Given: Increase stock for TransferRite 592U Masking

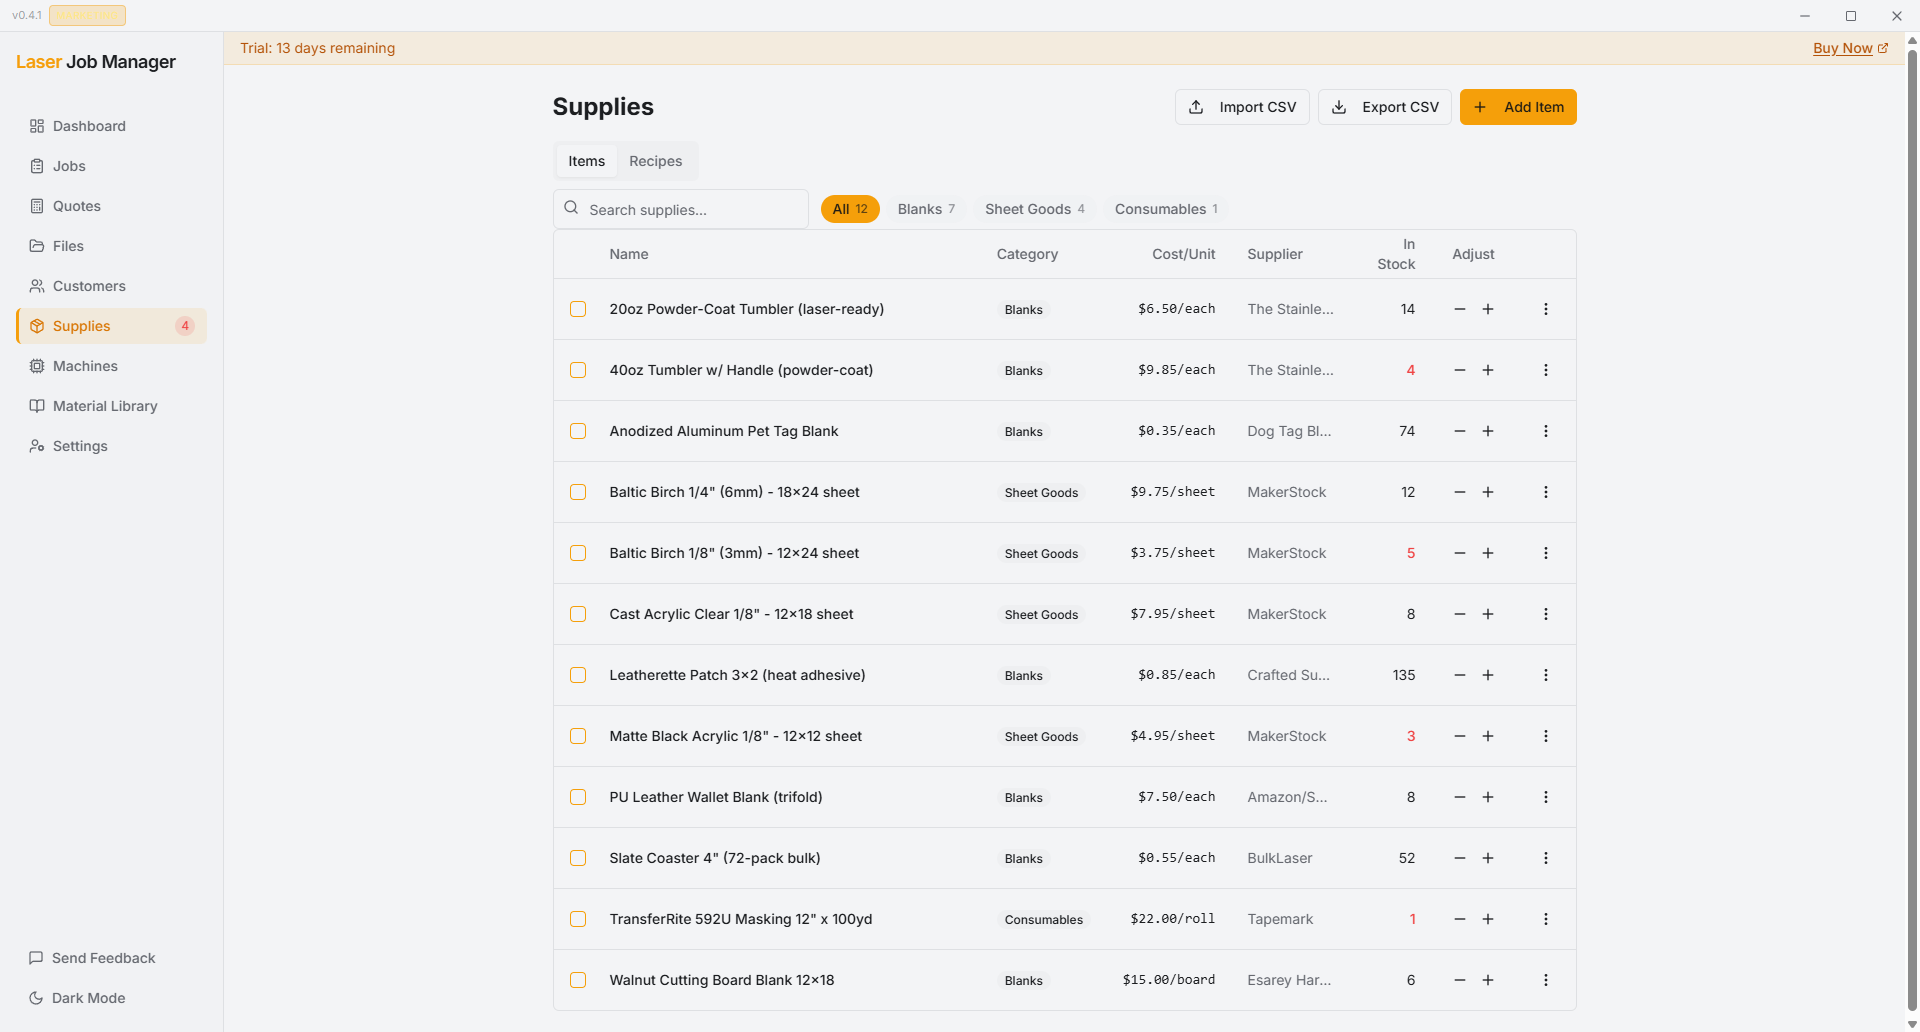Looking at the screenshot, I should coord(1488,919).
